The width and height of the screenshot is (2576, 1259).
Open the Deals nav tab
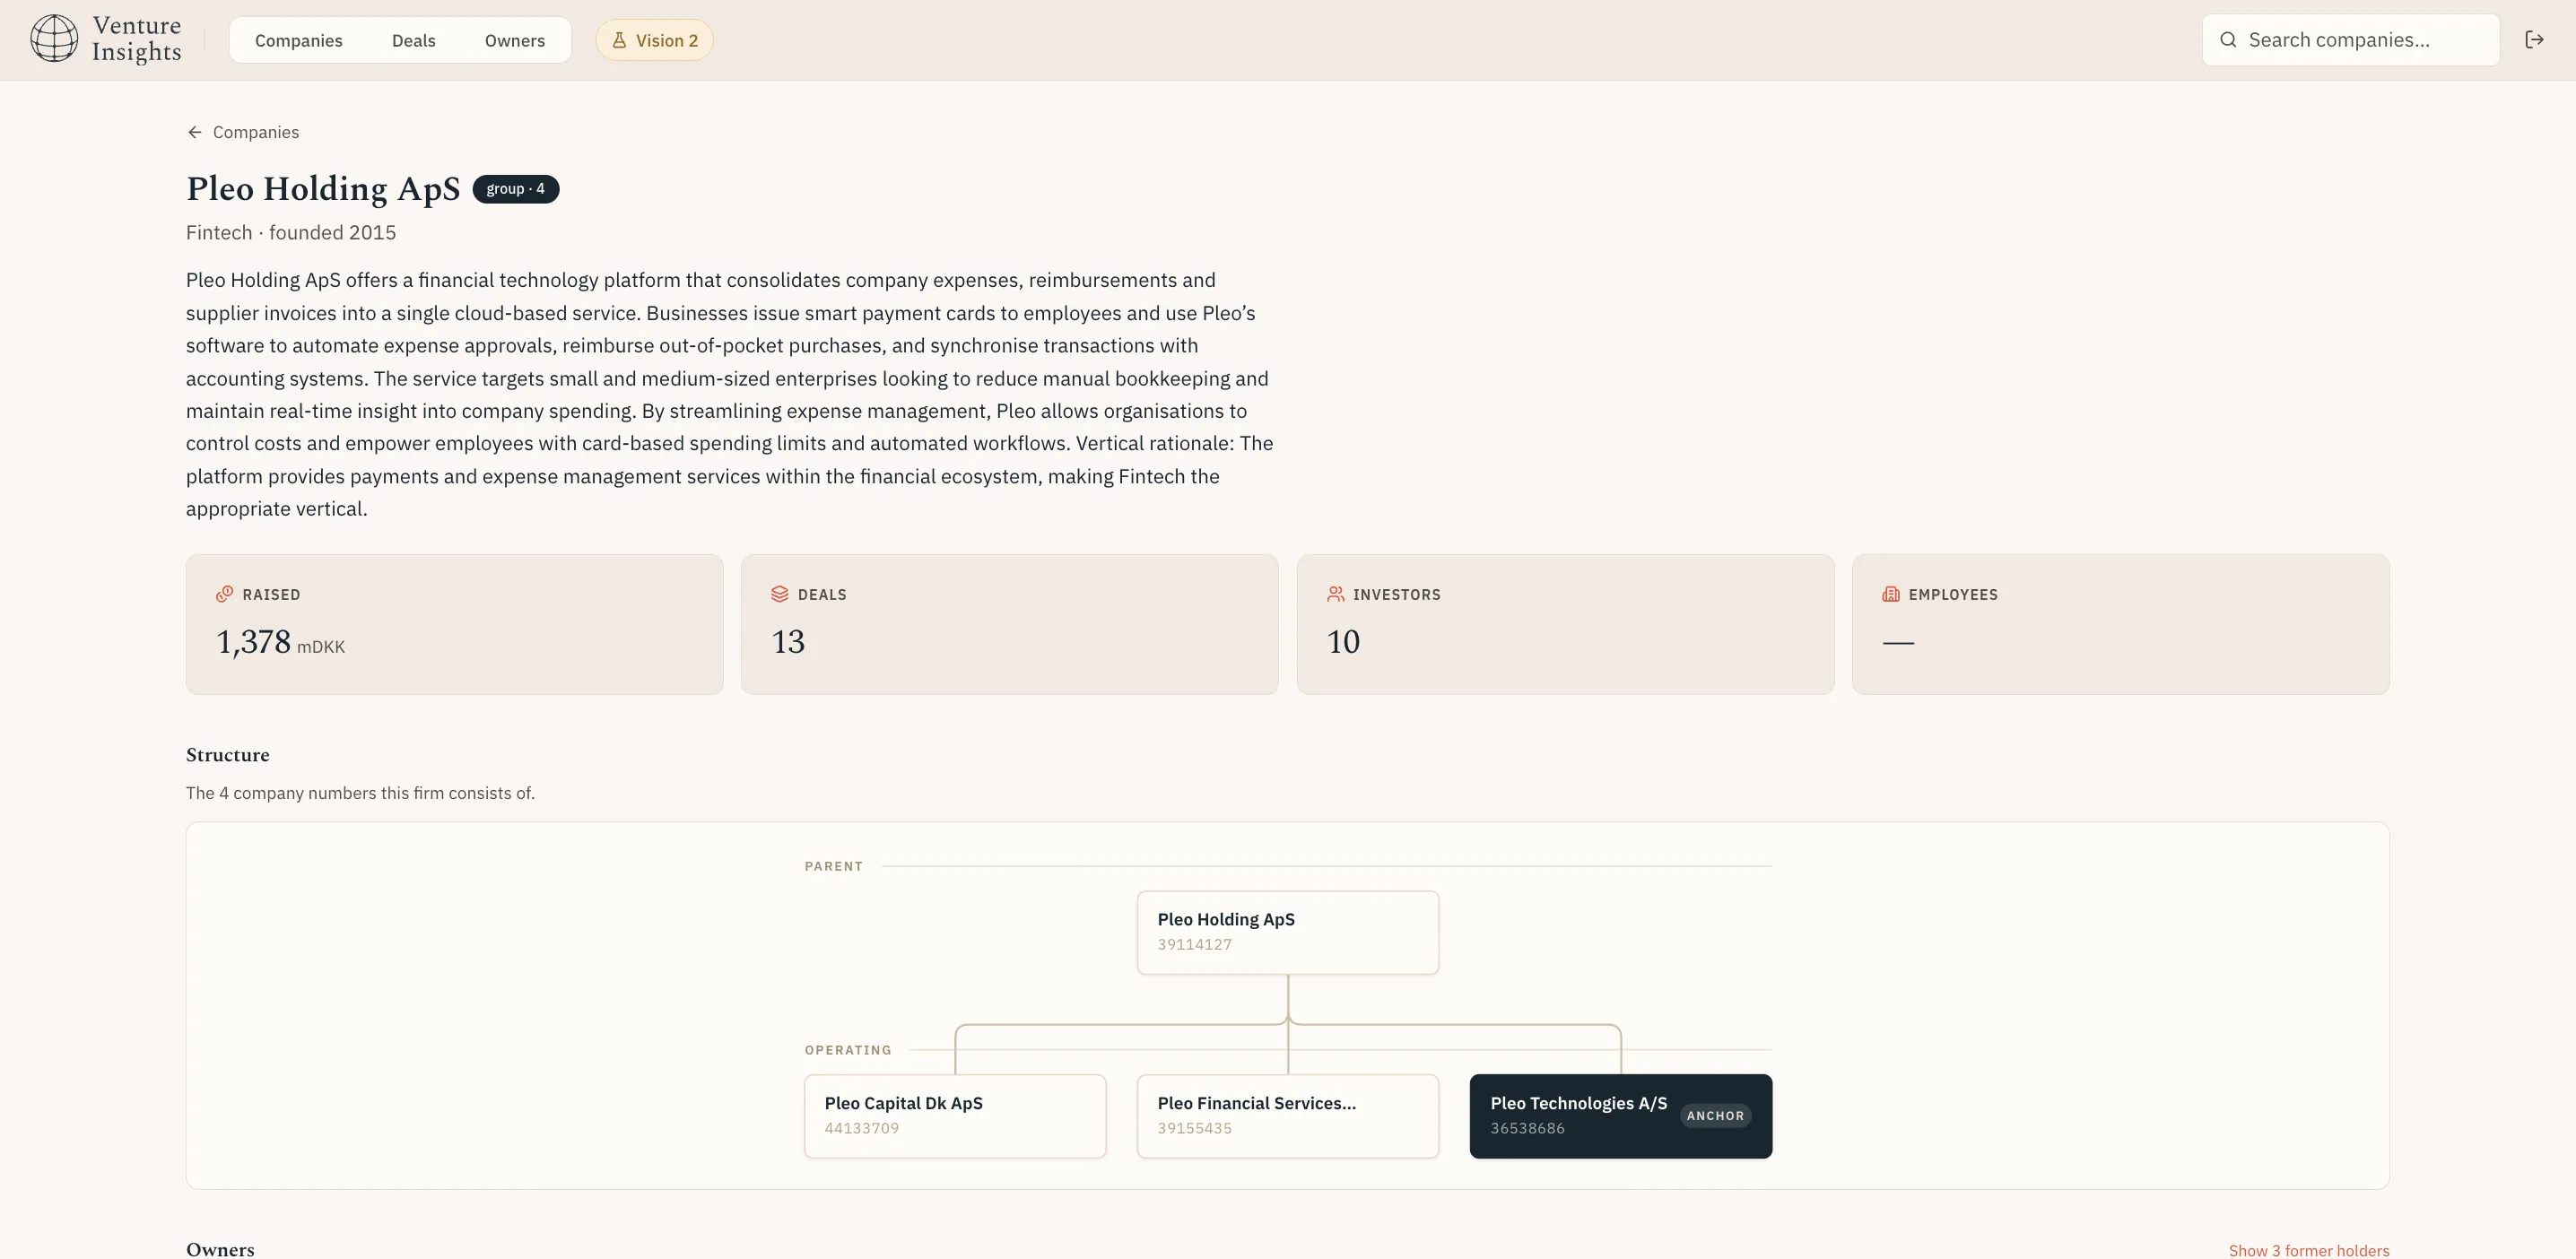coord(414,40)
